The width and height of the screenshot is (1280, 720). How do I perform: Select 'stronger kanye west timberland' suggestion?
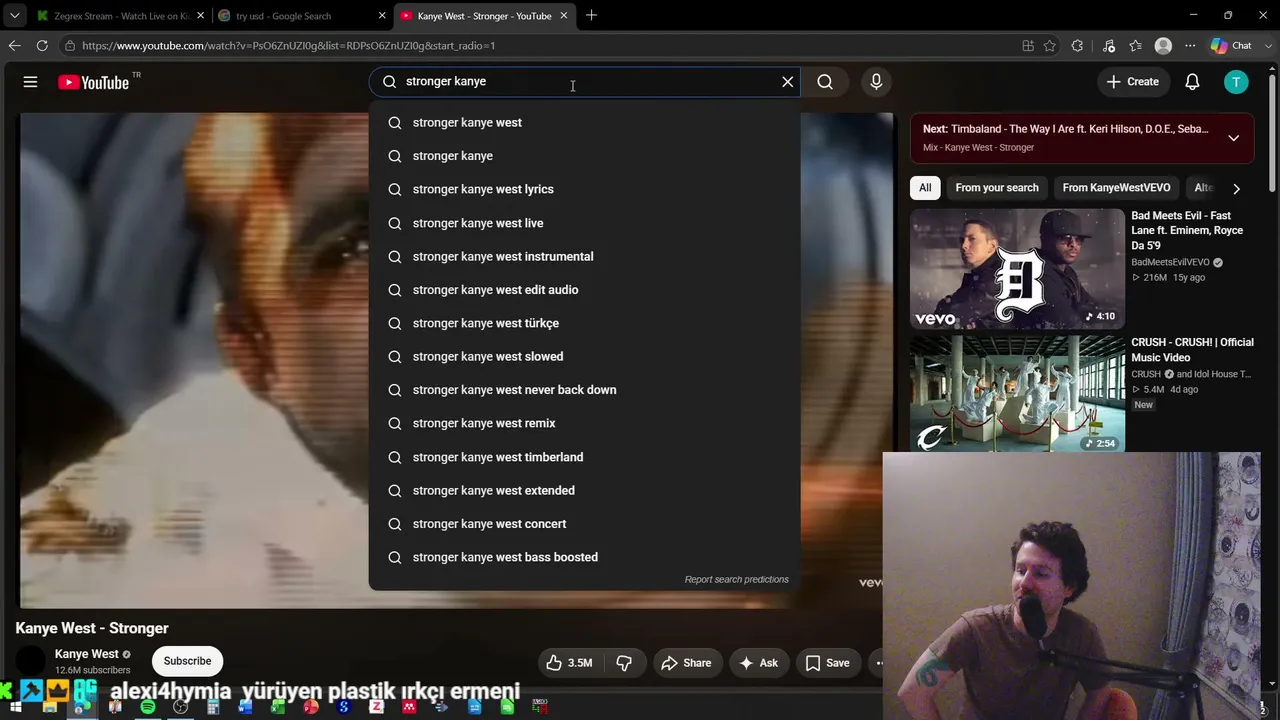584,457
